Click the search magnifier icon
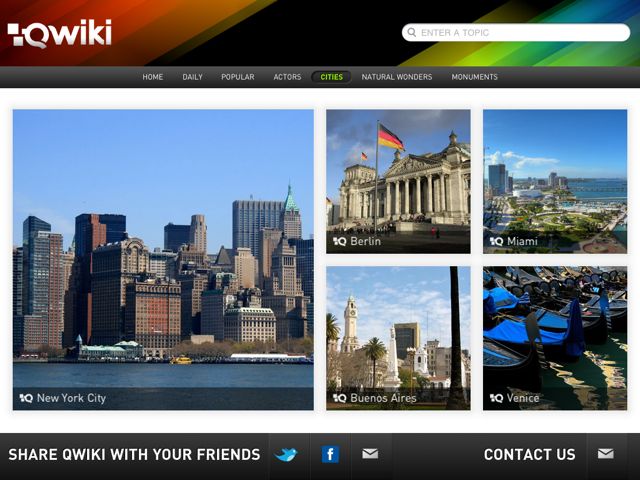Viewport: 640px width, 480px height. [412, 32]
